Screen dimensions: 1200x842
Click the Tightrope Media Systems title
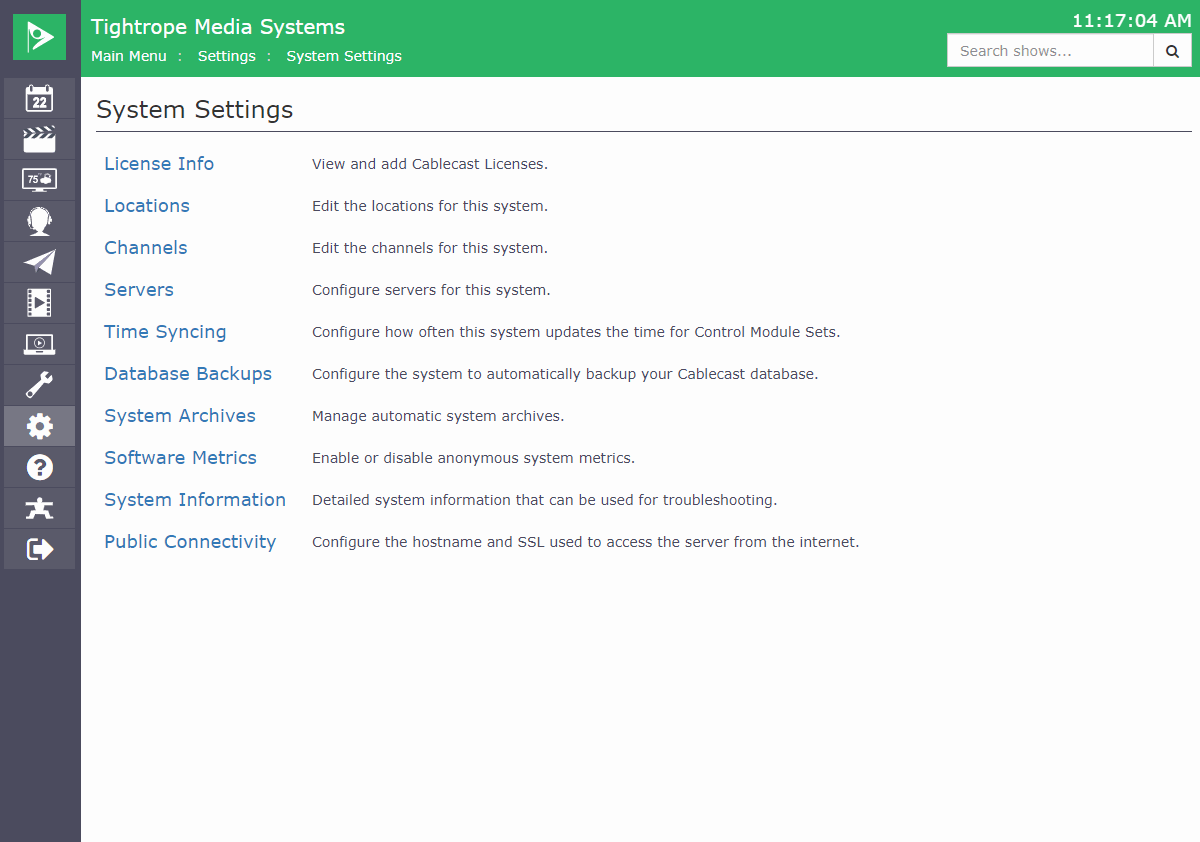pyautogui.click(x=218, y=27)
